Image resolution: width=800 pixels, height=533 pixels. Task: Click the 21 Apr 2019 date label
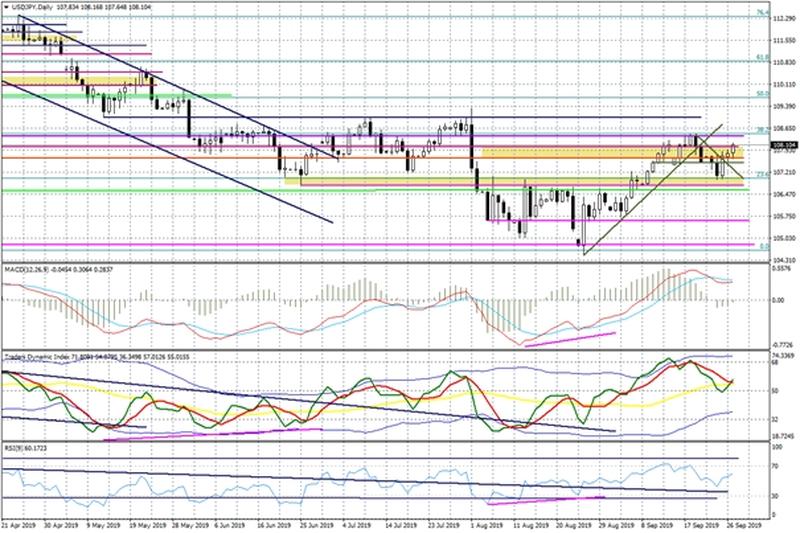(22, 523)
